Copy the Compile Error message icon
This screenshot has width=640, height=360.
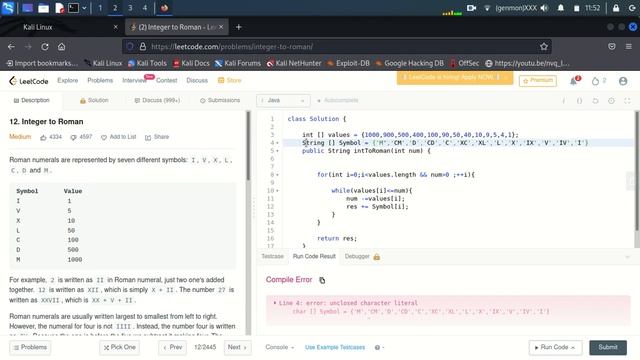pos(322,280)
